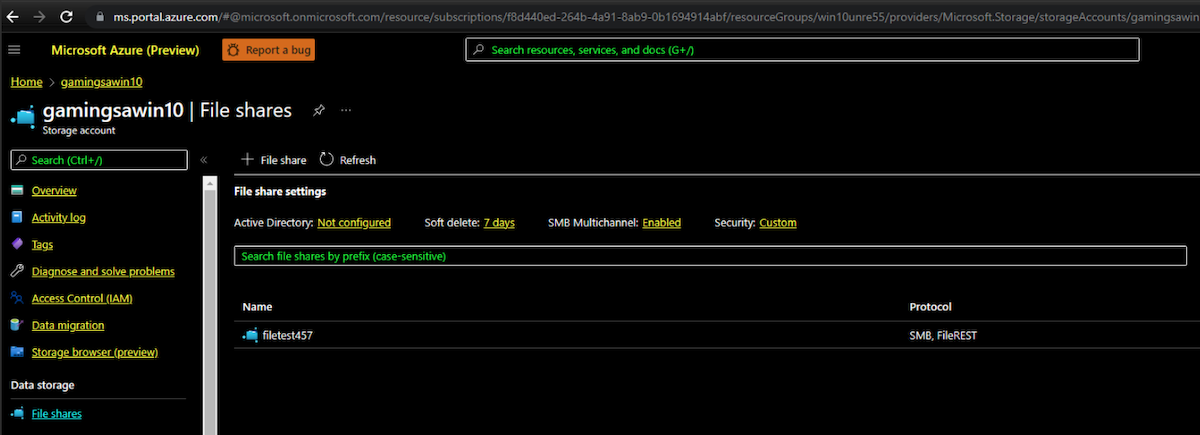Add a new File share
1200x435 pixels.
pyautogui.click(x=274, y=160)
